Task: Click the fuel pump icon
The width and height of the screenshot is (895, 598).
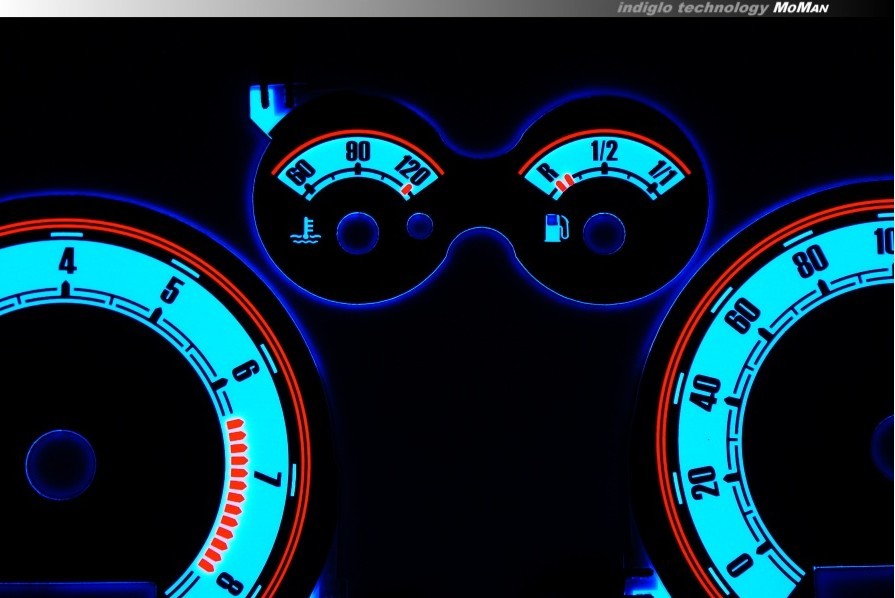Action: [x=557, y=227]
